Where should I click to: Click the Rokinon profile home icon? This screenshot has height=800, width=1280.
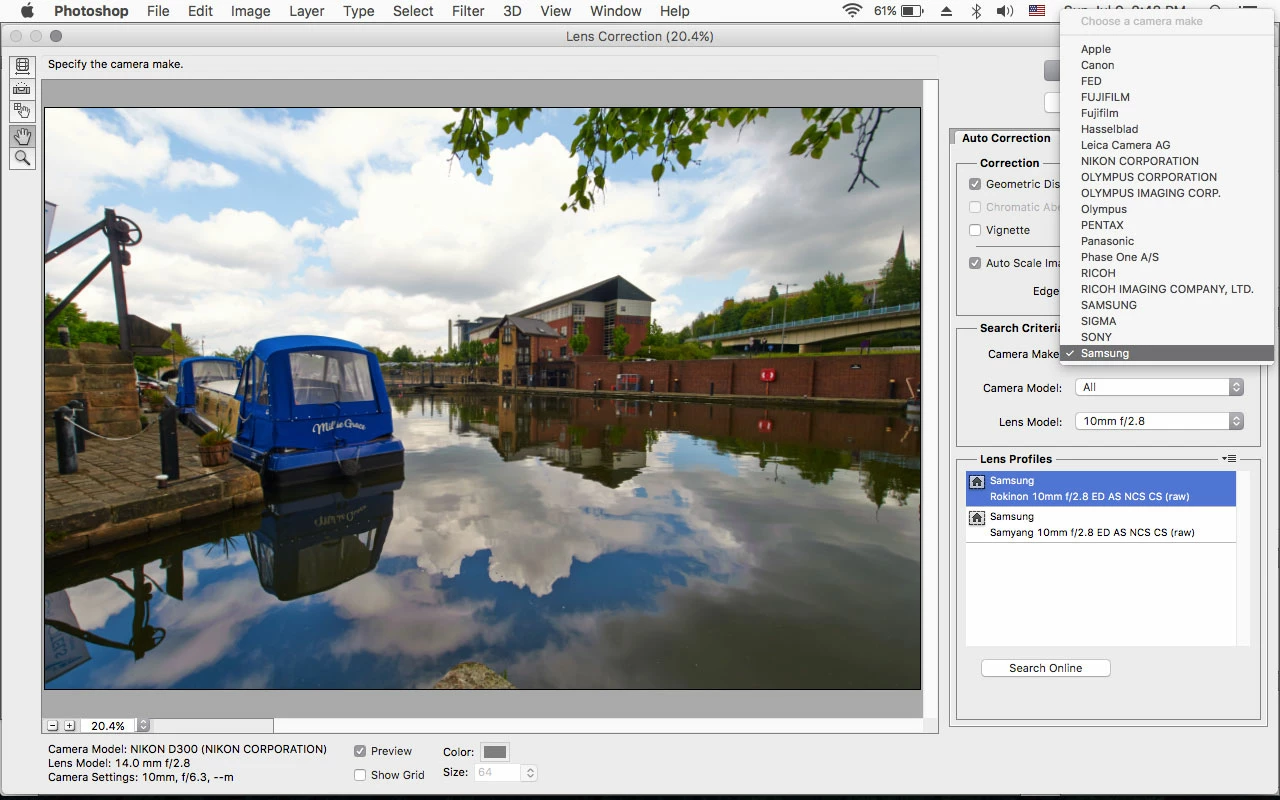click(x=977, y=482)
